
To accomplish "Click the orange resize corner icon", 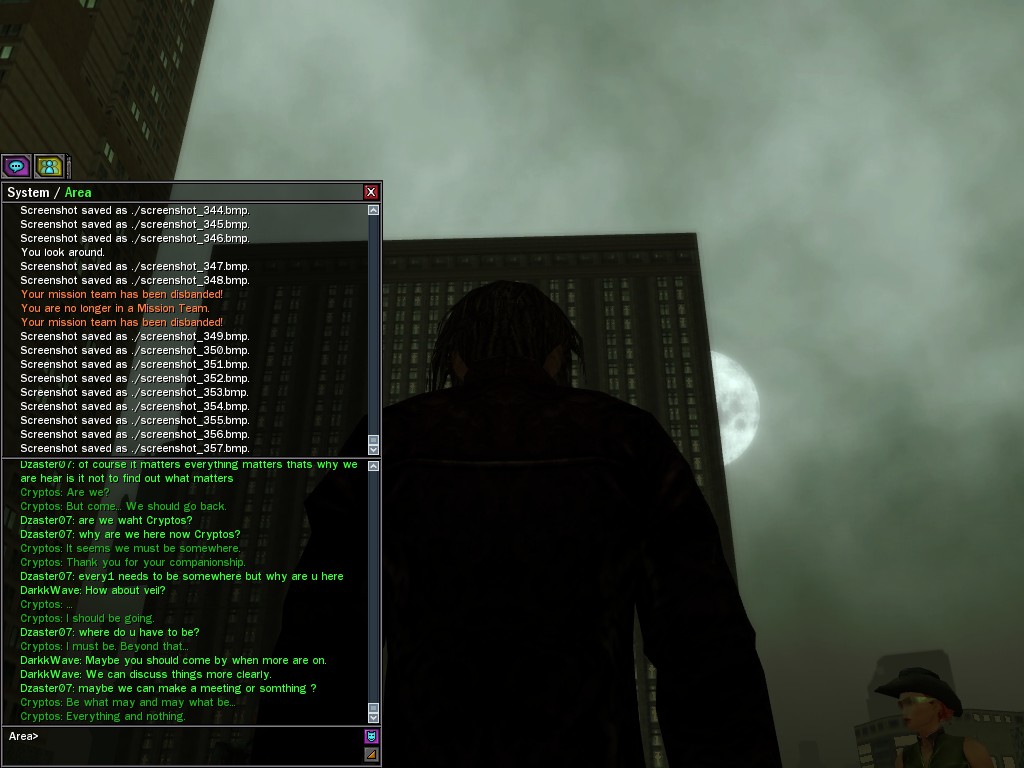I will tap(372, 754).
